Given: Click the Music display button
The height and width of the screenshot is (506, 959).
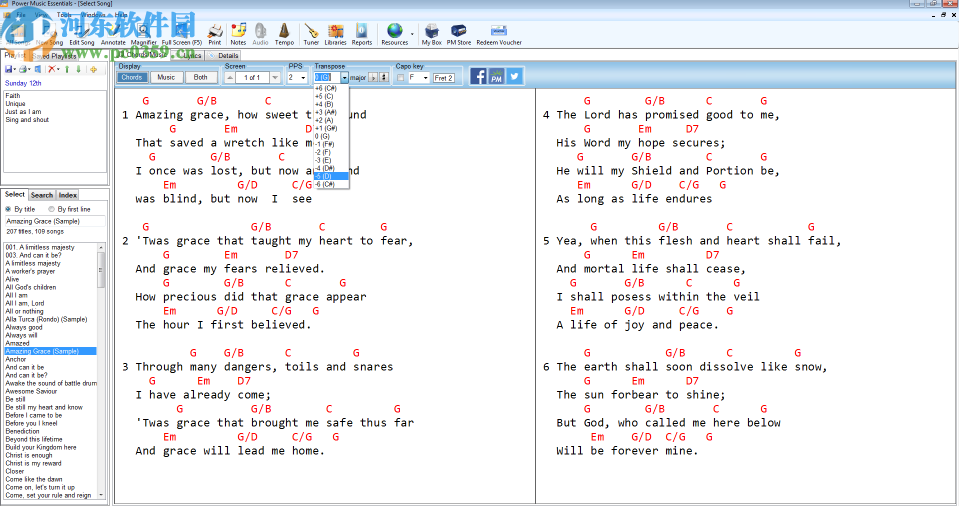Looking at the screenshot, I should click(x=166, y=77).
